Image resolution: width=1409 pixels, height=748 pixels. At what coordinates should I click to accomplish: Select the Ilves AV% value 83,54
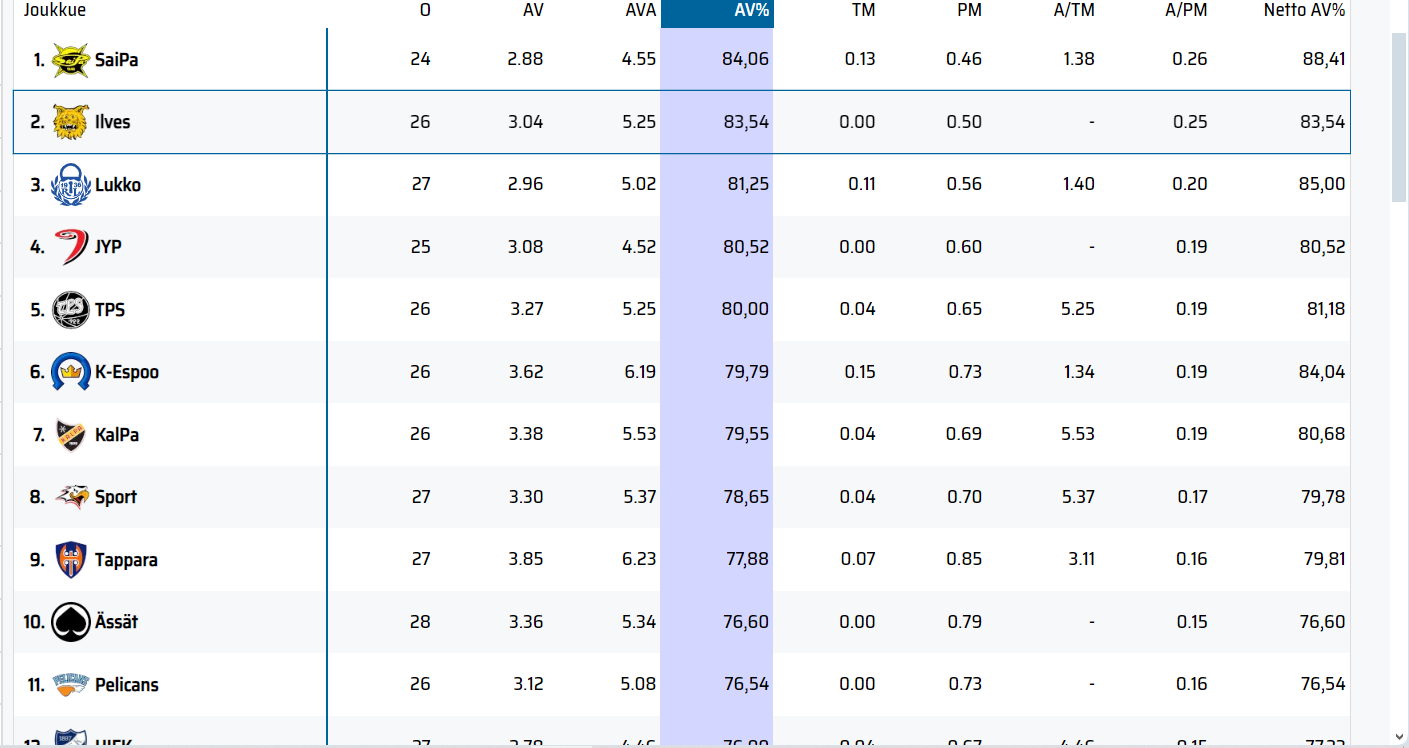pyautogui.click(x=745, y=122)
